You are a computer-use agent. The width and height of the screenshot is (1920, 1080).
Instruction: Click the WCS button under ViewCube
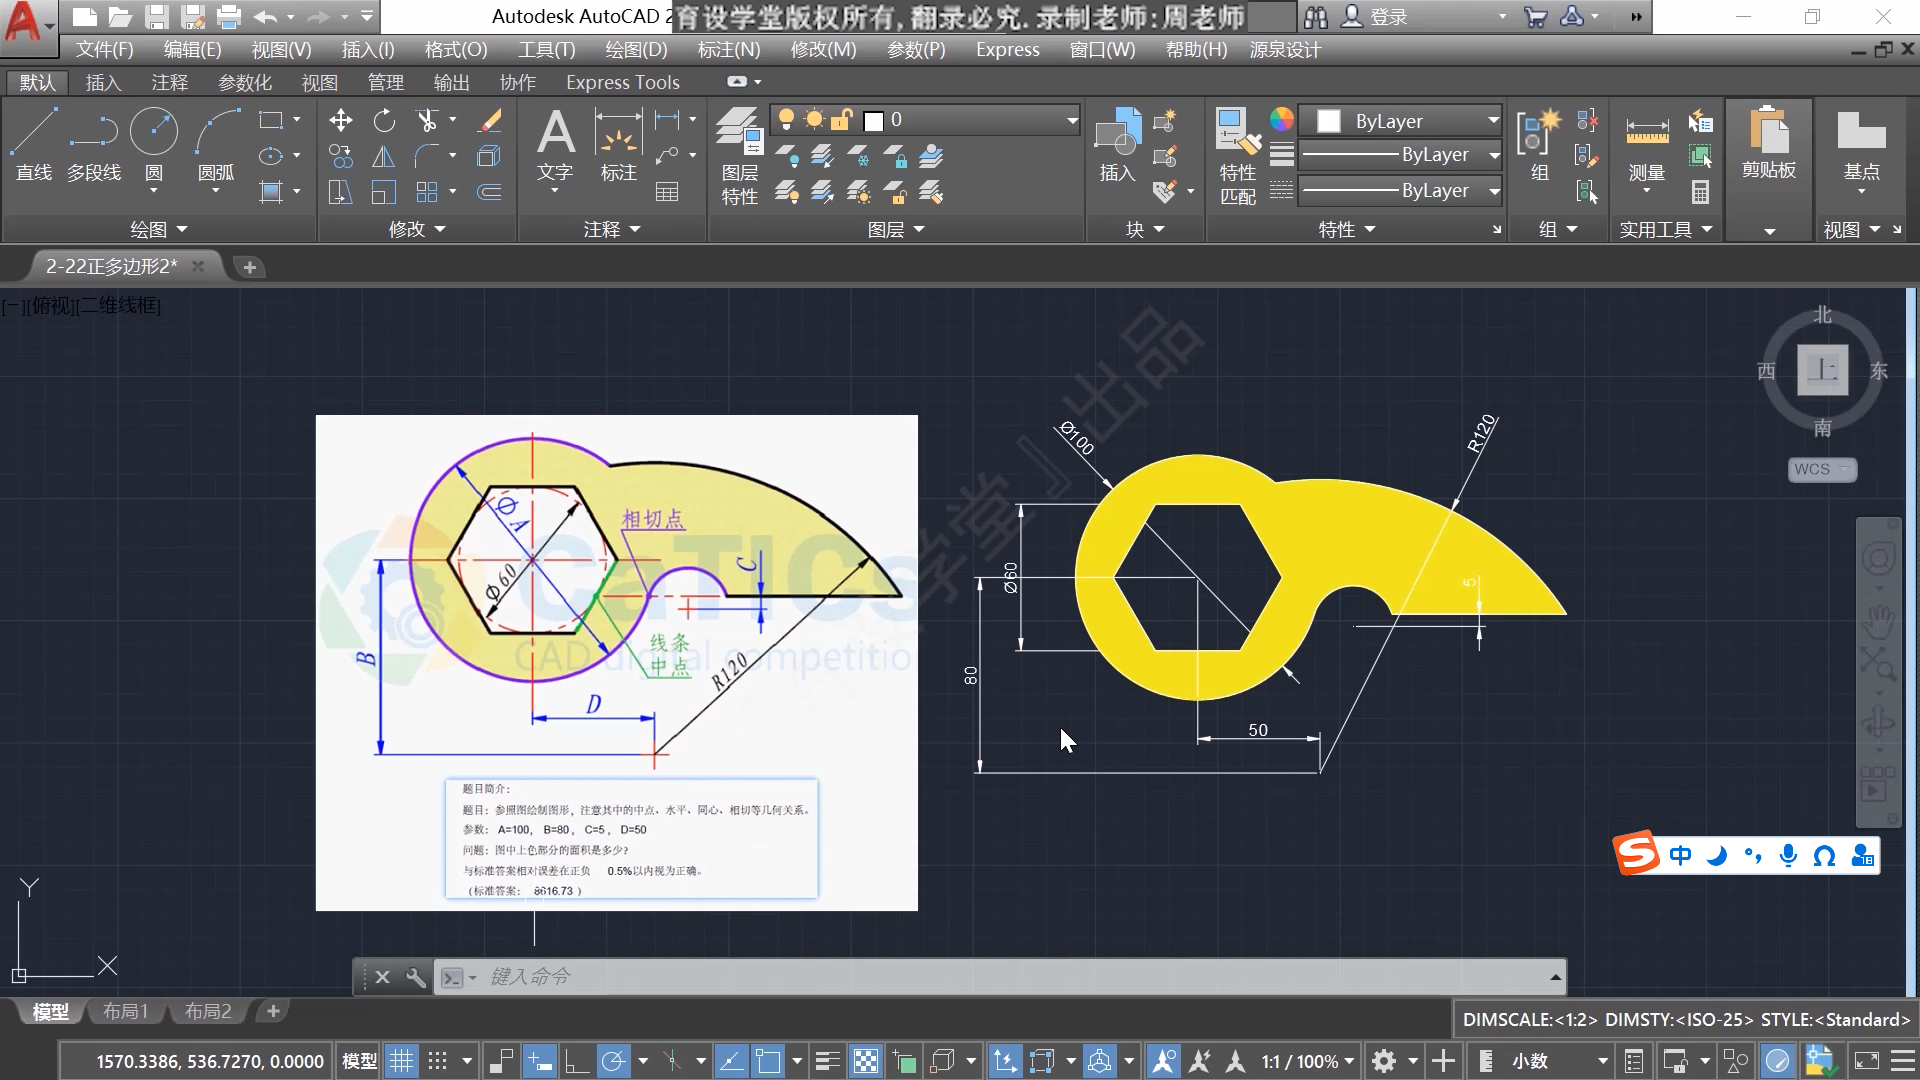[x=1821, y=469]
